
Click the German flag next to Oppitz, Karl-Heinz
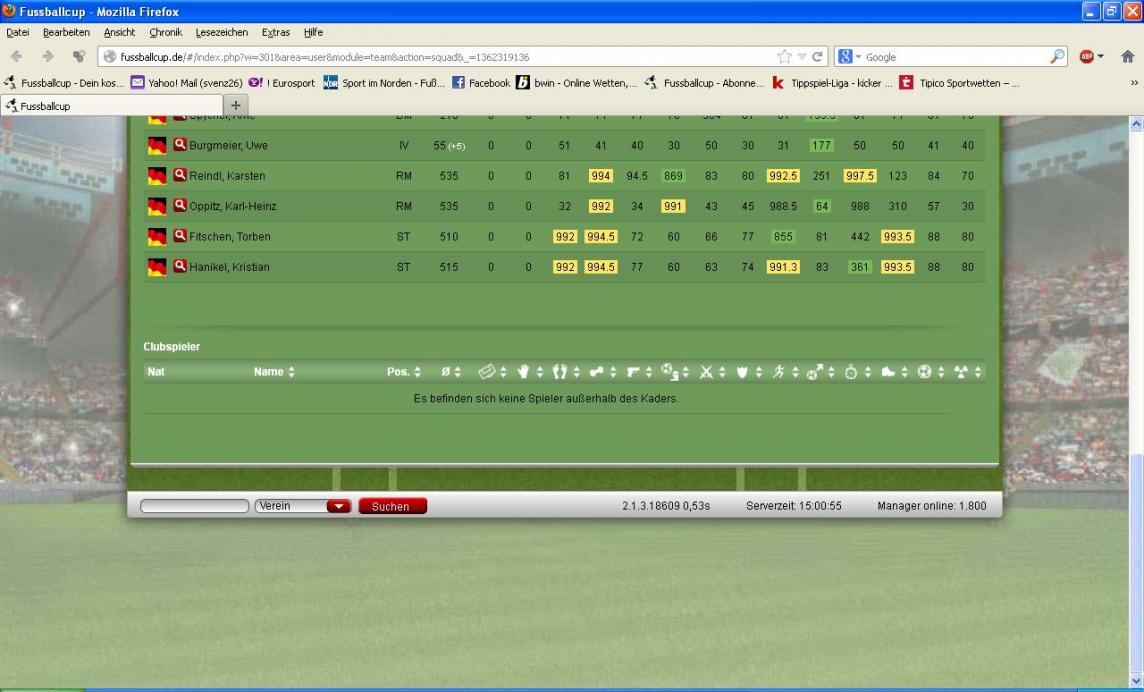[x=157, y=207]
